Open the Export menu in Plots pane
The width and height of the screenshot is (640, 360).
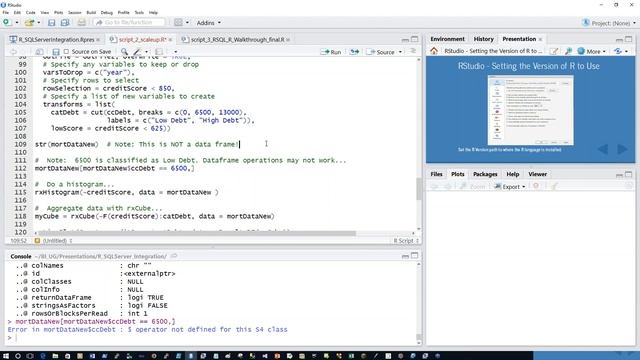(509, 187)
